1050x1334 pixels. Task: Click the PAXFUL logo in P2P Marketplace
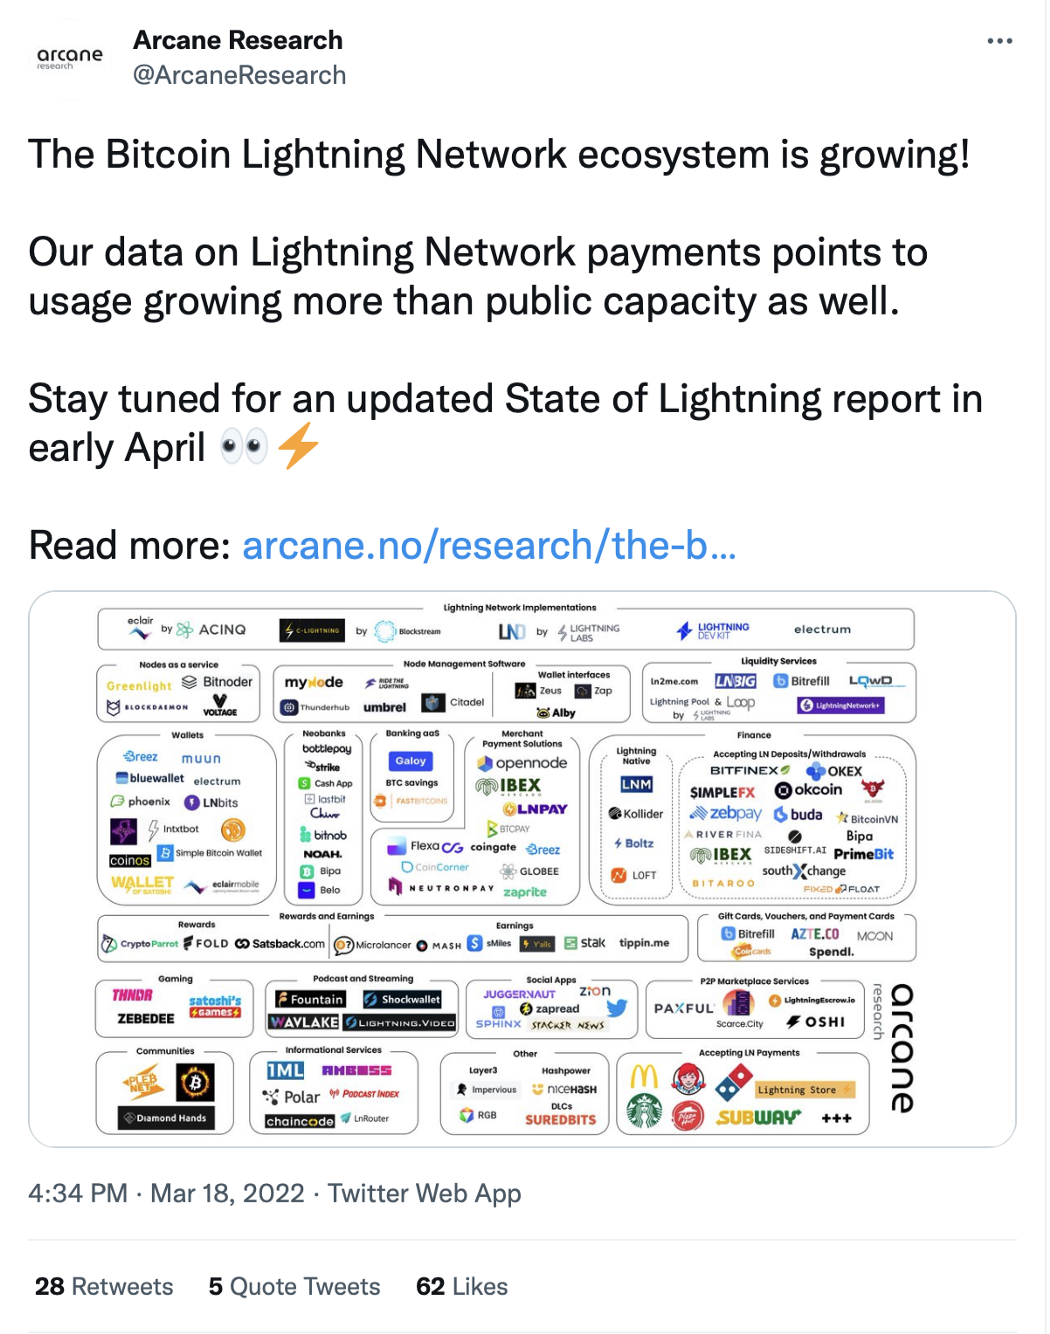(x=684, y=1008)
